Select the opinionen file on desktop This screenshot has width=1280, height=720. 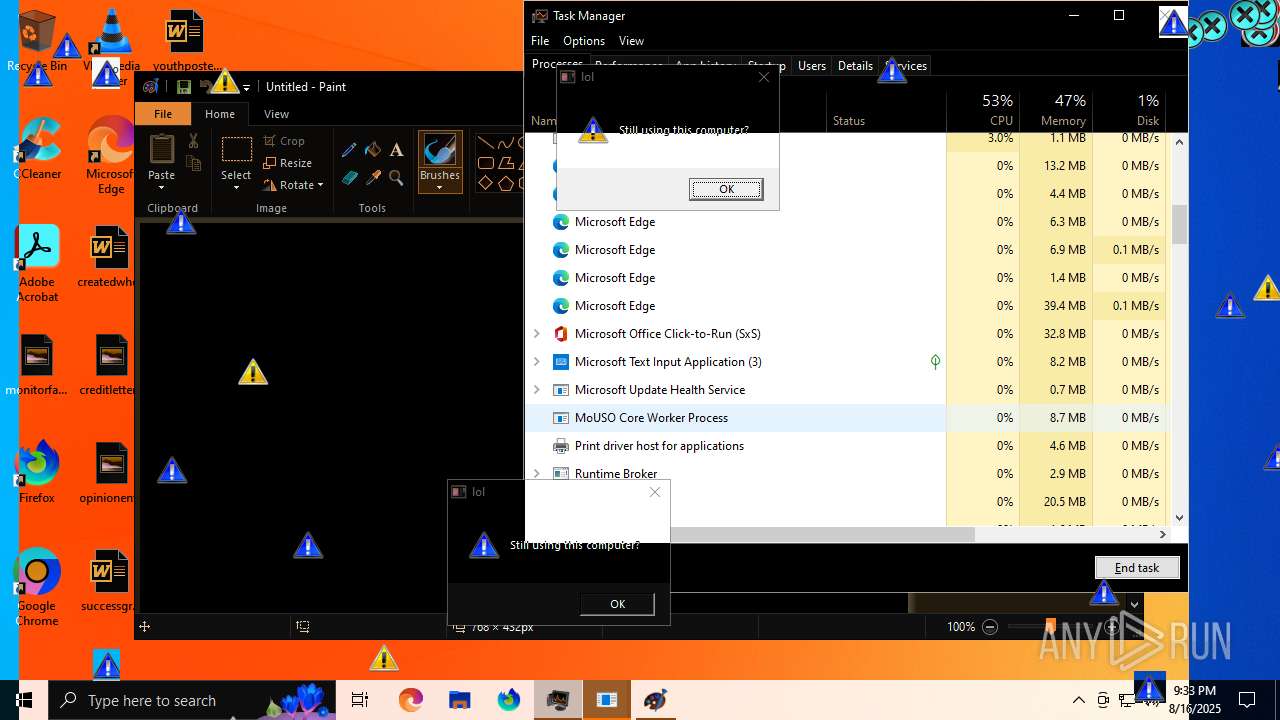(108, 473)
